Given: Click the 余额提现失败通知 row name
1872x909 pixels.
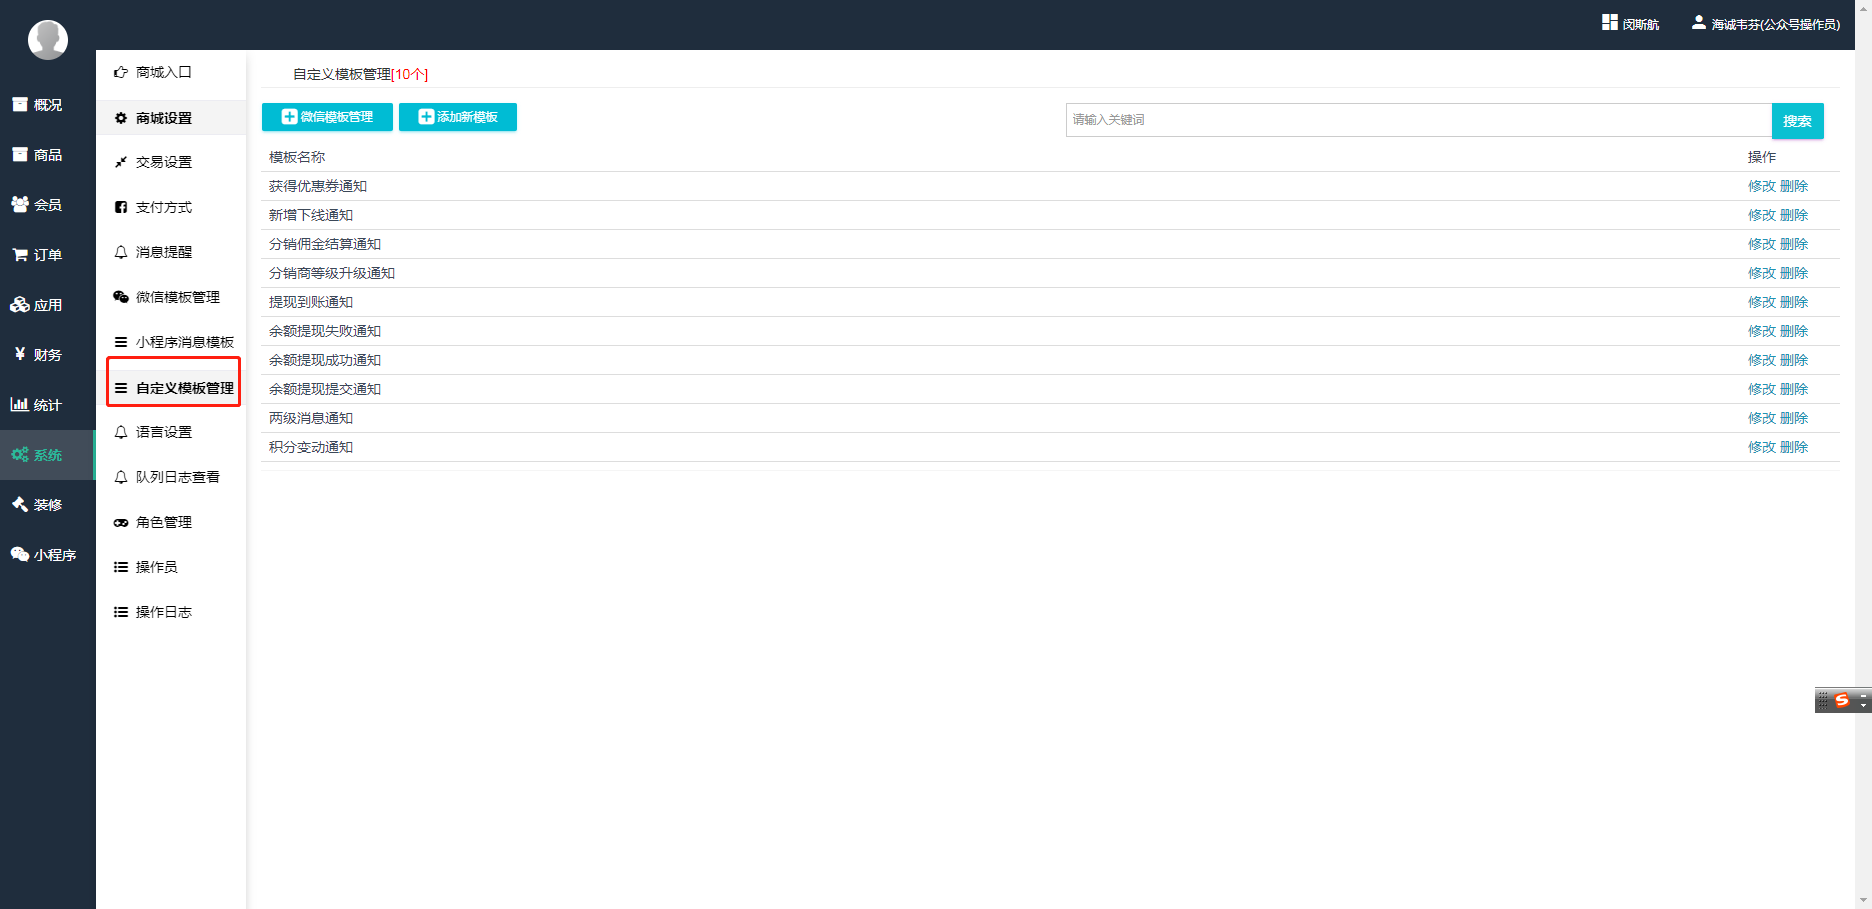Looking at the screenshot, I should click(x=325, y=331).
